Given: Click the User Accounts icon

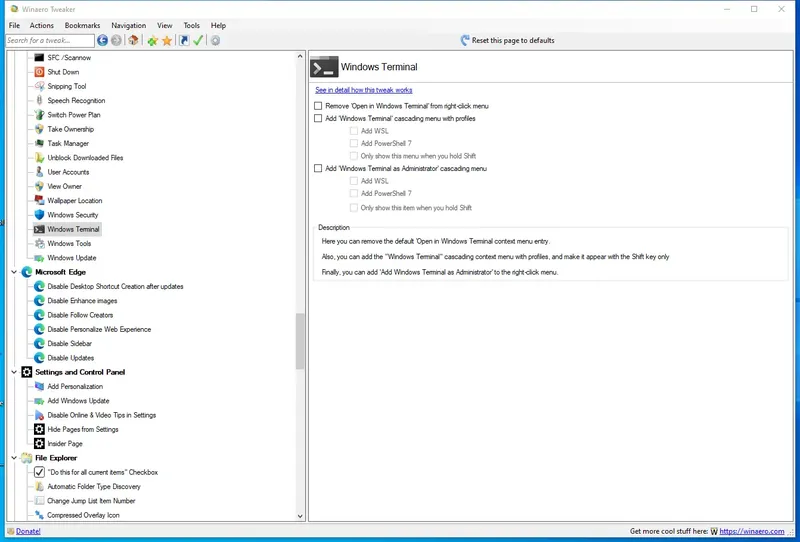Looking at the screenshot, I should point(39,172).
